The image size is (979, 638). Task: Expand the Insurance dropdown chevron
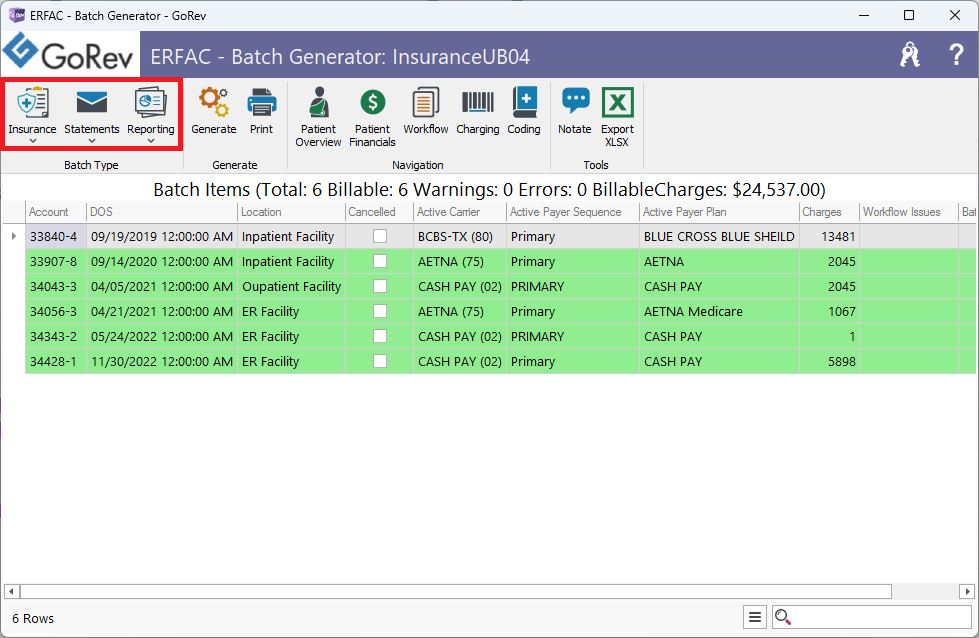point(32,141)
